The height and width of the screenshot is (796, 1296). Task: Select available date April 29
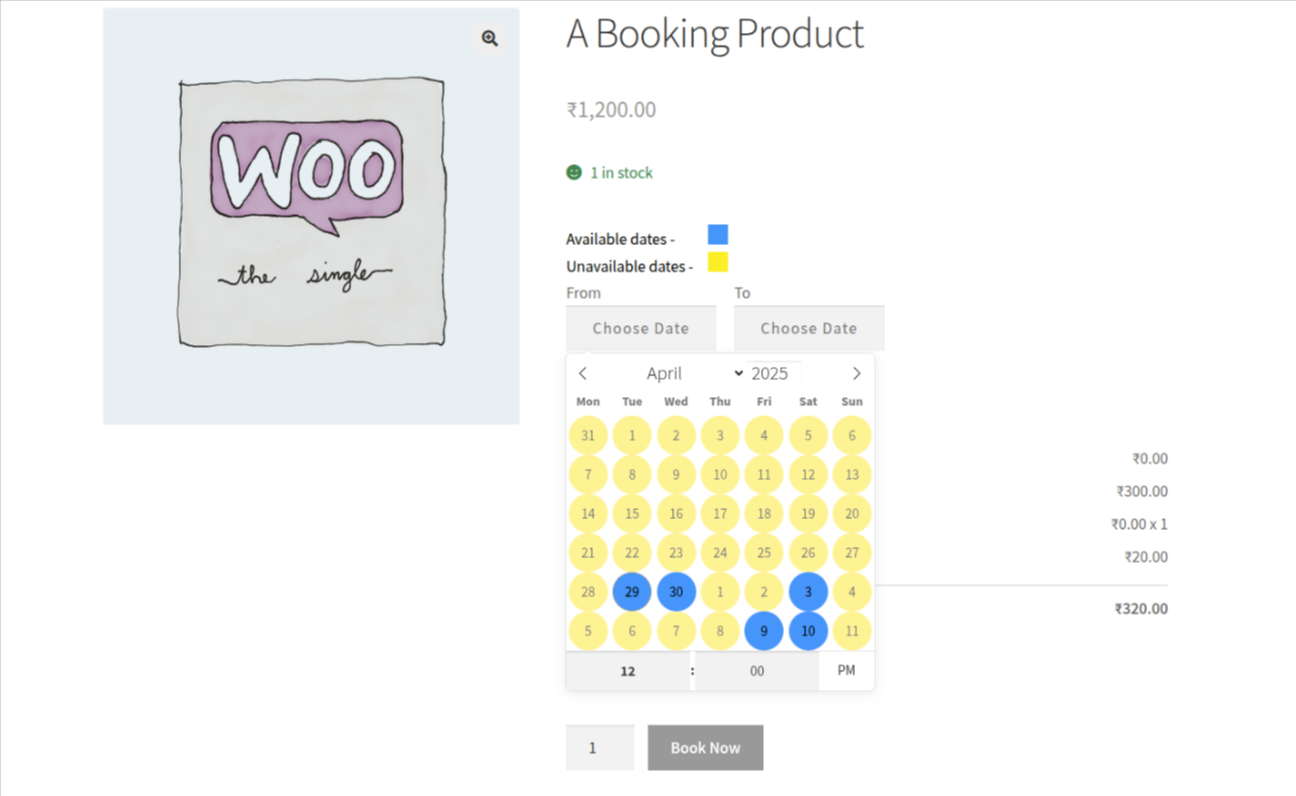(632, 592)
